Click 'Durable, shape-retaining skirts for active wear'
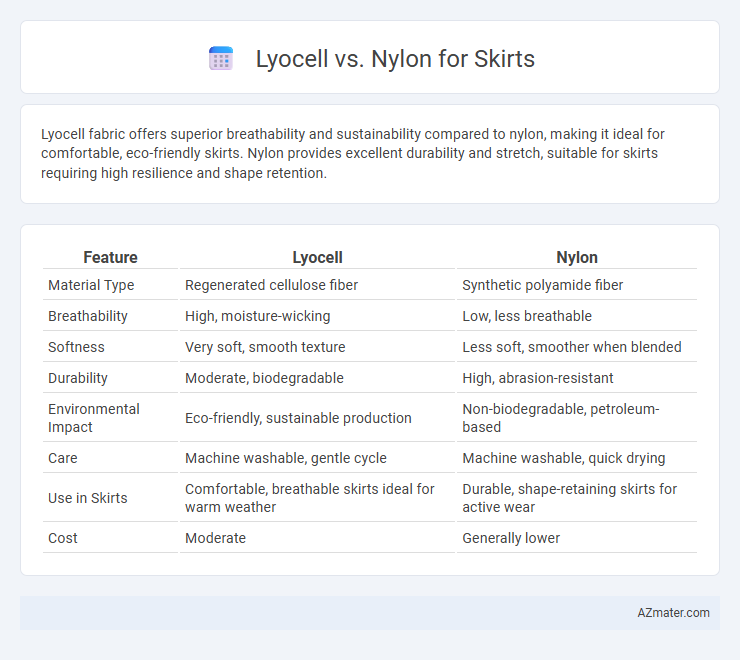Viewport: 740px width, 660px height. (x=570, y=498)
